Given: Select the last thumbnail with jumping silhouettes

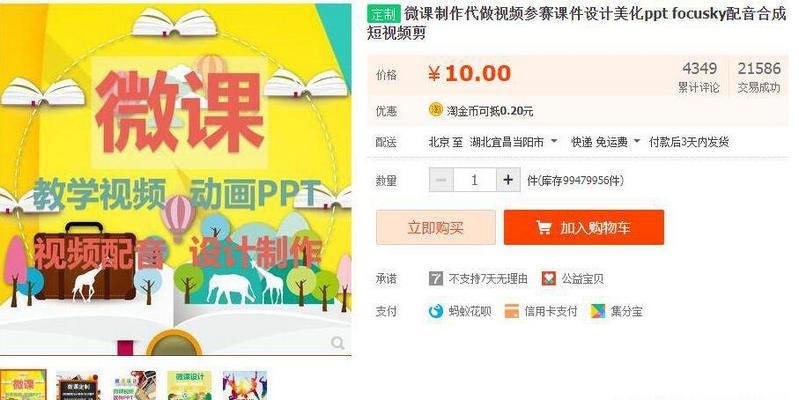Looking at the screenshot, I should tap(244, 386).
